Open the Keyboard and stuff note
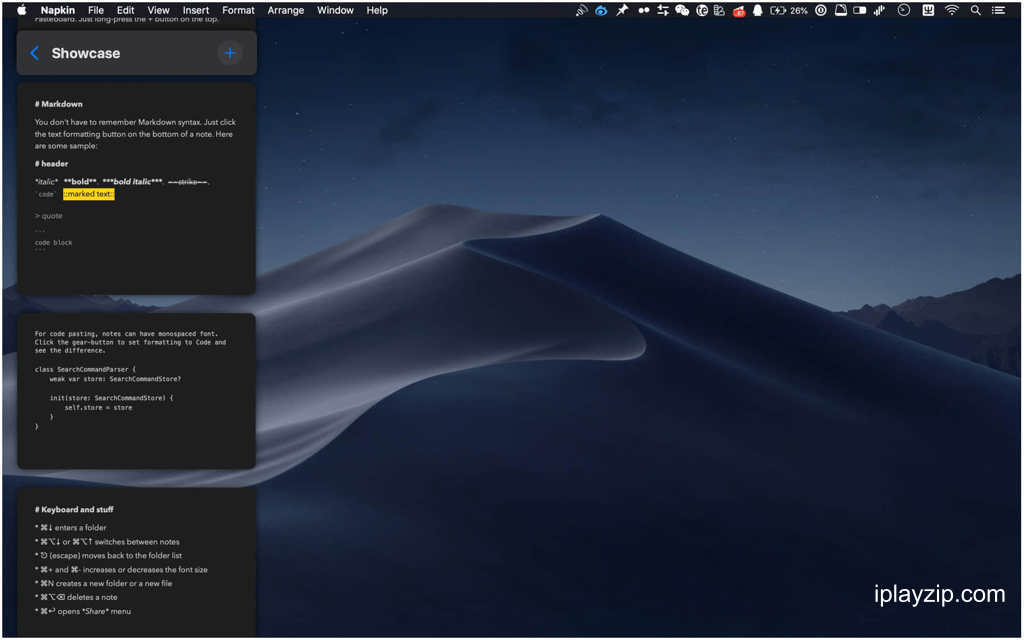The image size is (1024, 640). 136,562
